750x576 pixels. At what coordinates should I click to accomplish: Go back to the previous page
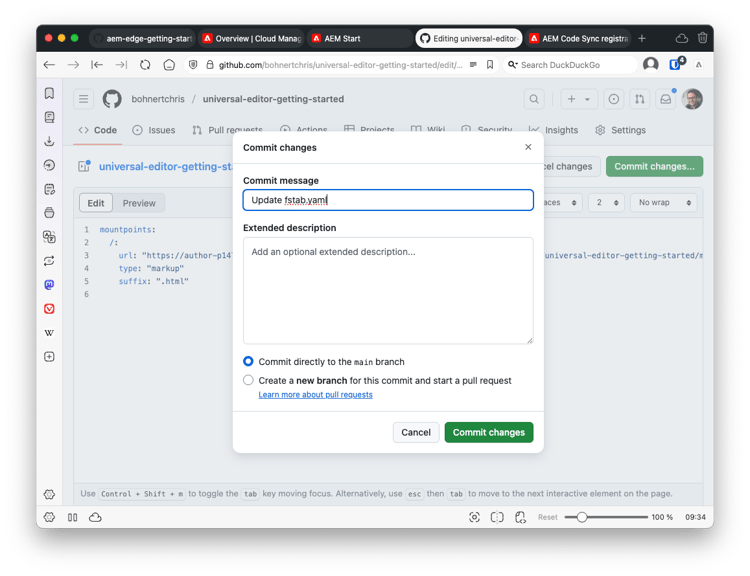coord(49,65)
